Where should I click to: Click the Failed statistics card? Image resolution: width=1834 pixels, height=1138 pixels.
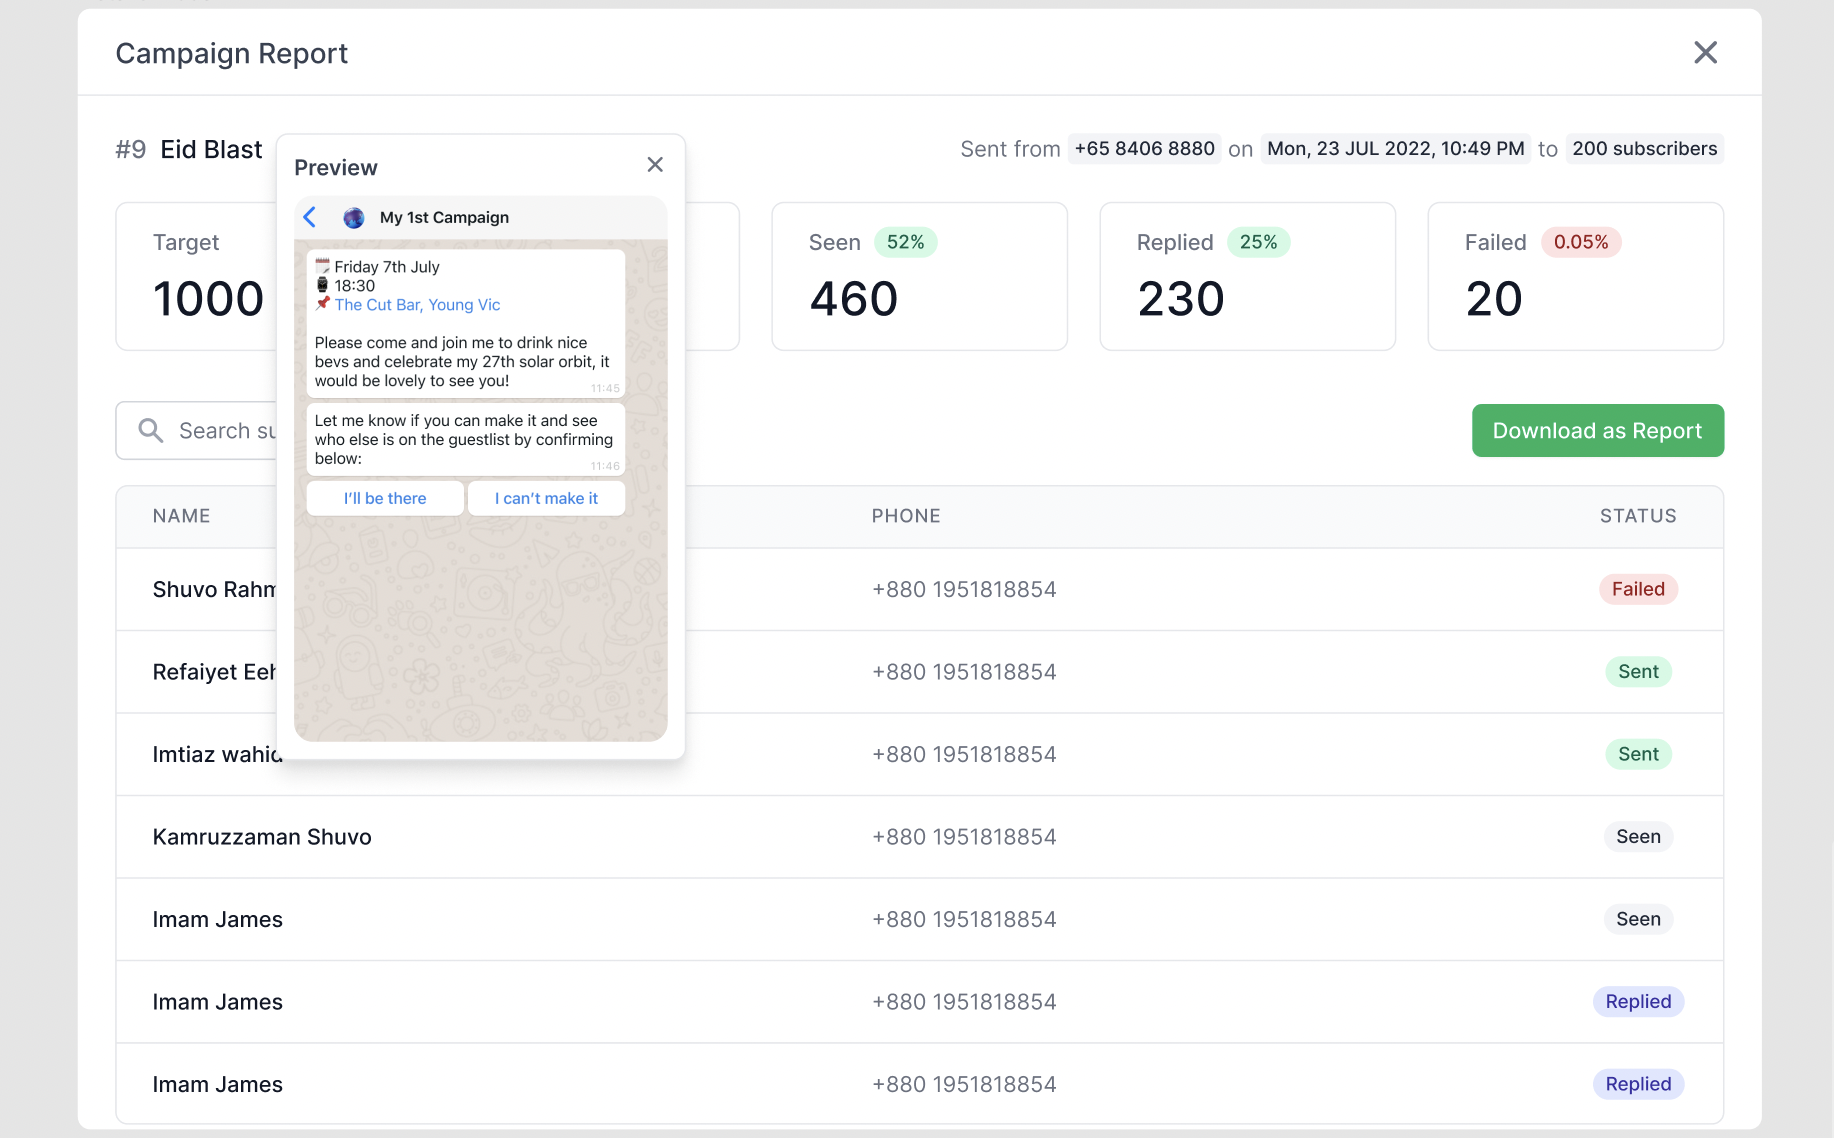point(1574,277)
